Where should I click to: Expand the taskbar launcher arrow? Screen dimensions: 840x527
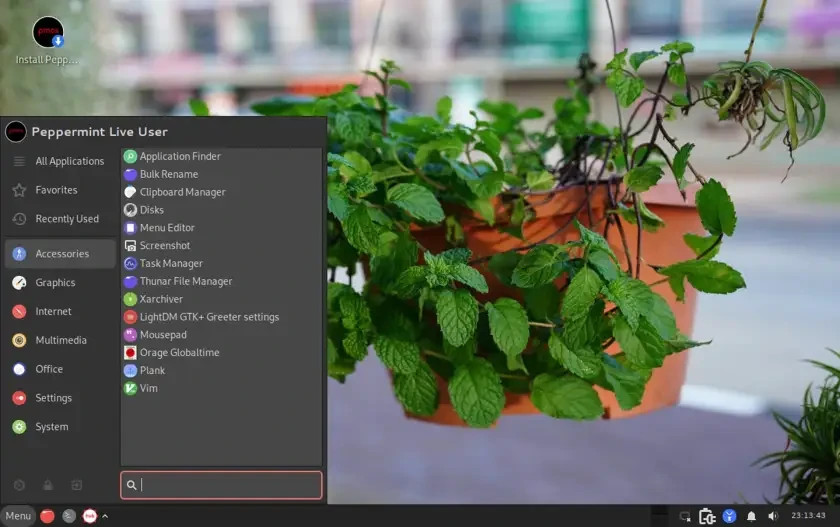[x=105, y=516]
